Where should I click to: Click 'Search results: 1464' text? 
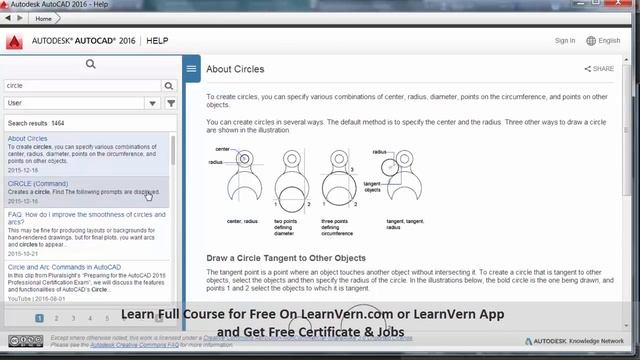point(36,123)
